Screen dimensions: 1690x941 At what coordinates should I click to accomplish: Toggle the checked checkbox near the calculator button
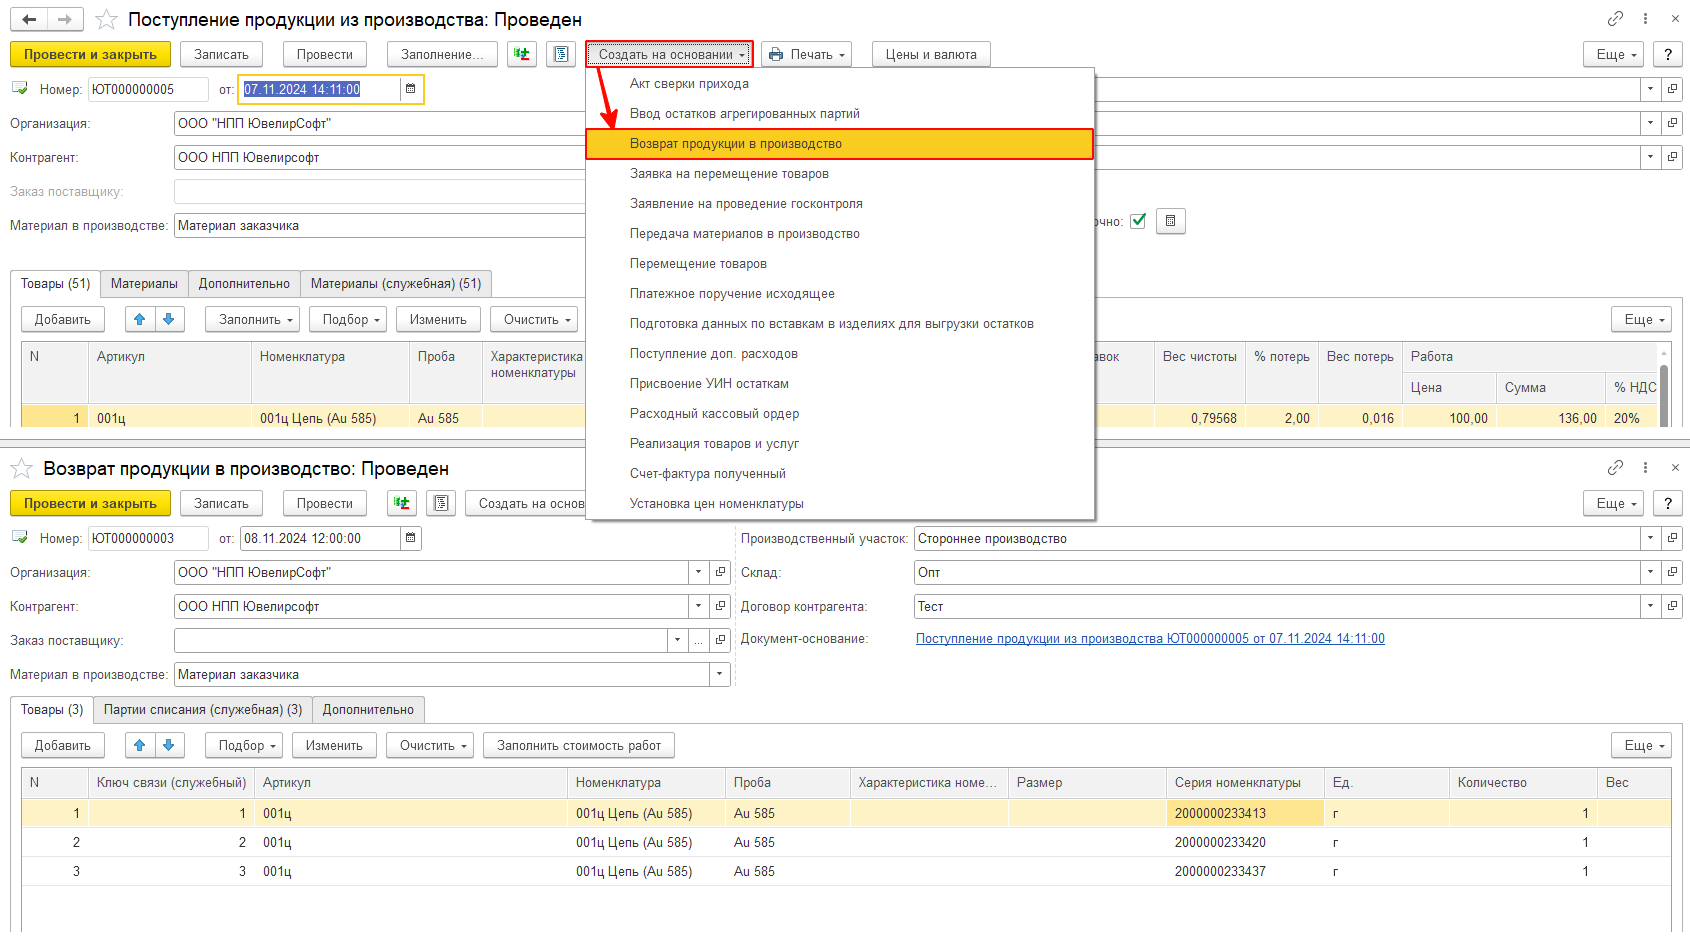[1138, 221]
